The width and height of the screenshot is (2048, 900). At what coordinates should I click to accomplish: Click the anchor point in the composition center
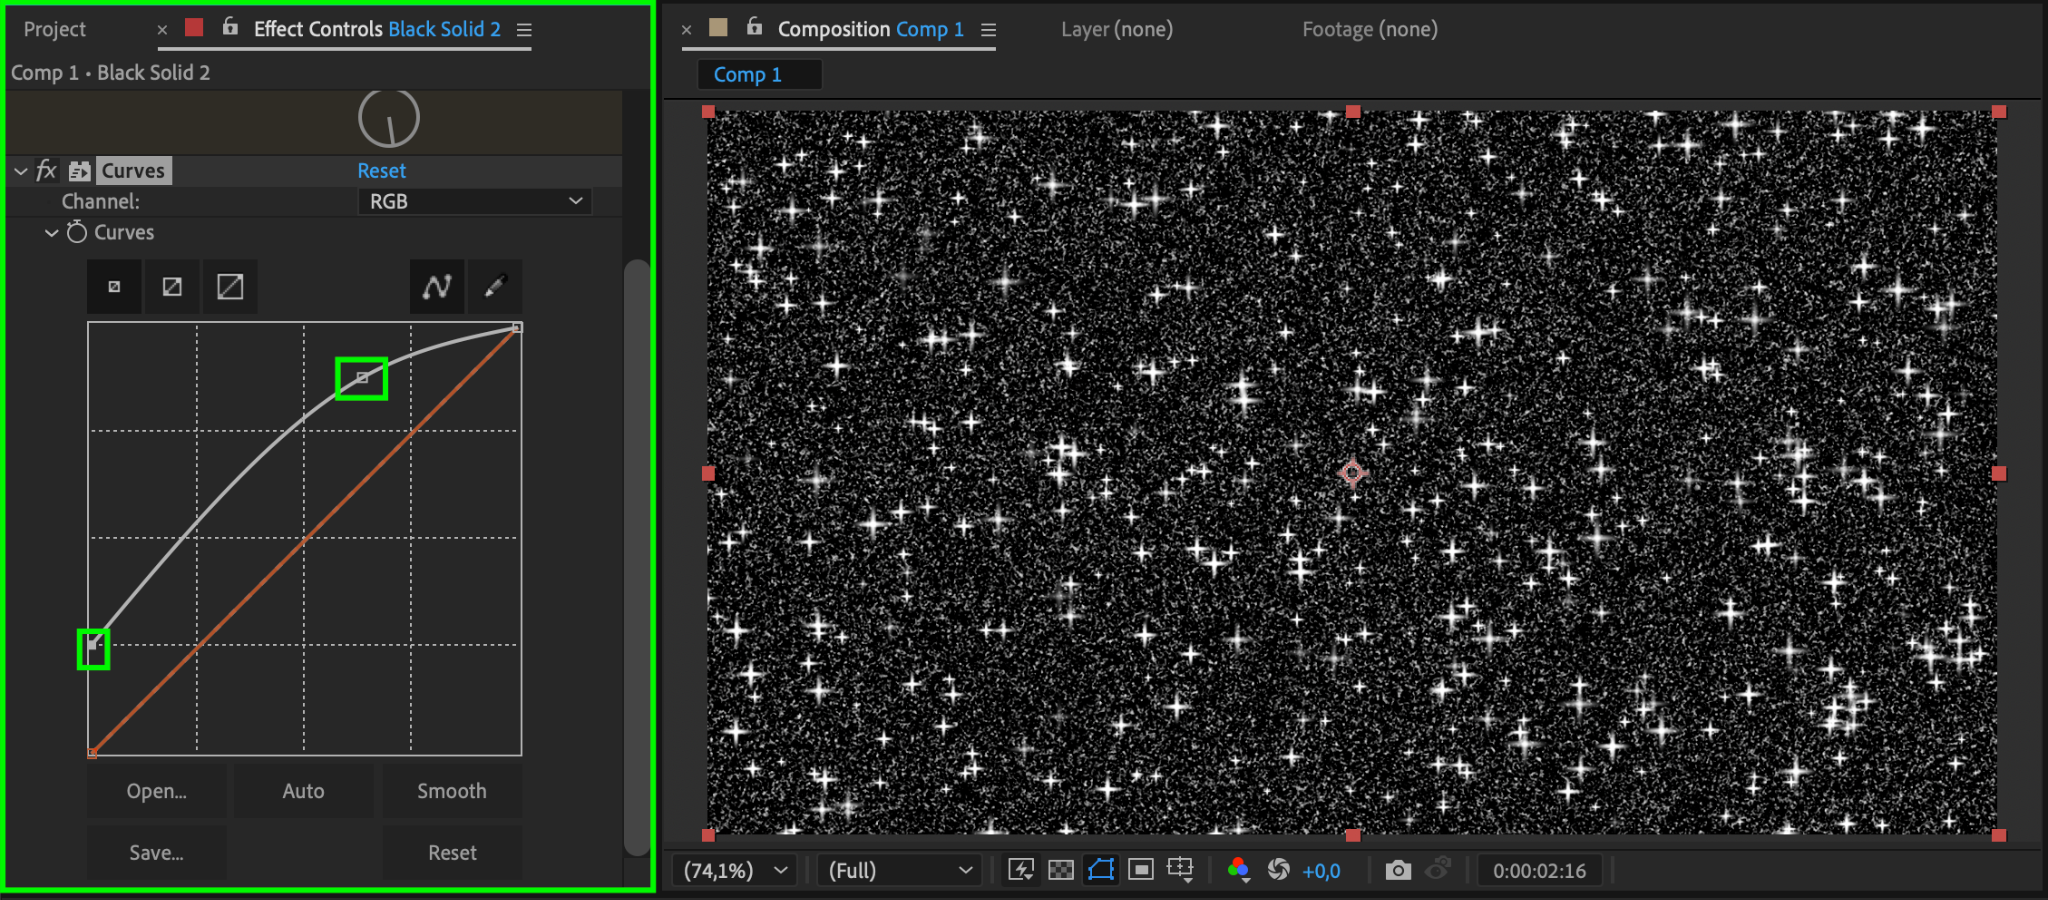(x=1352, y=473)
